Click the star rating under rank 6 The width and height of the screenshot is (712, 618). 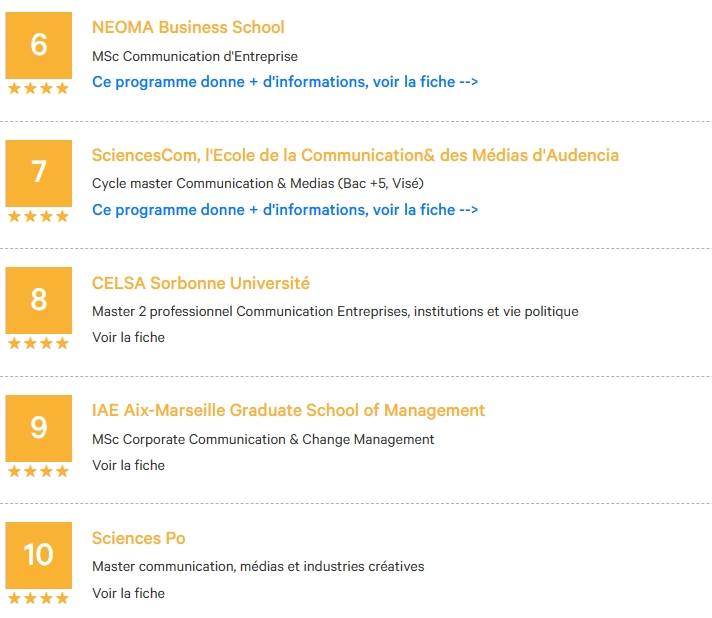pyautogui.click(x=39, y=88)
